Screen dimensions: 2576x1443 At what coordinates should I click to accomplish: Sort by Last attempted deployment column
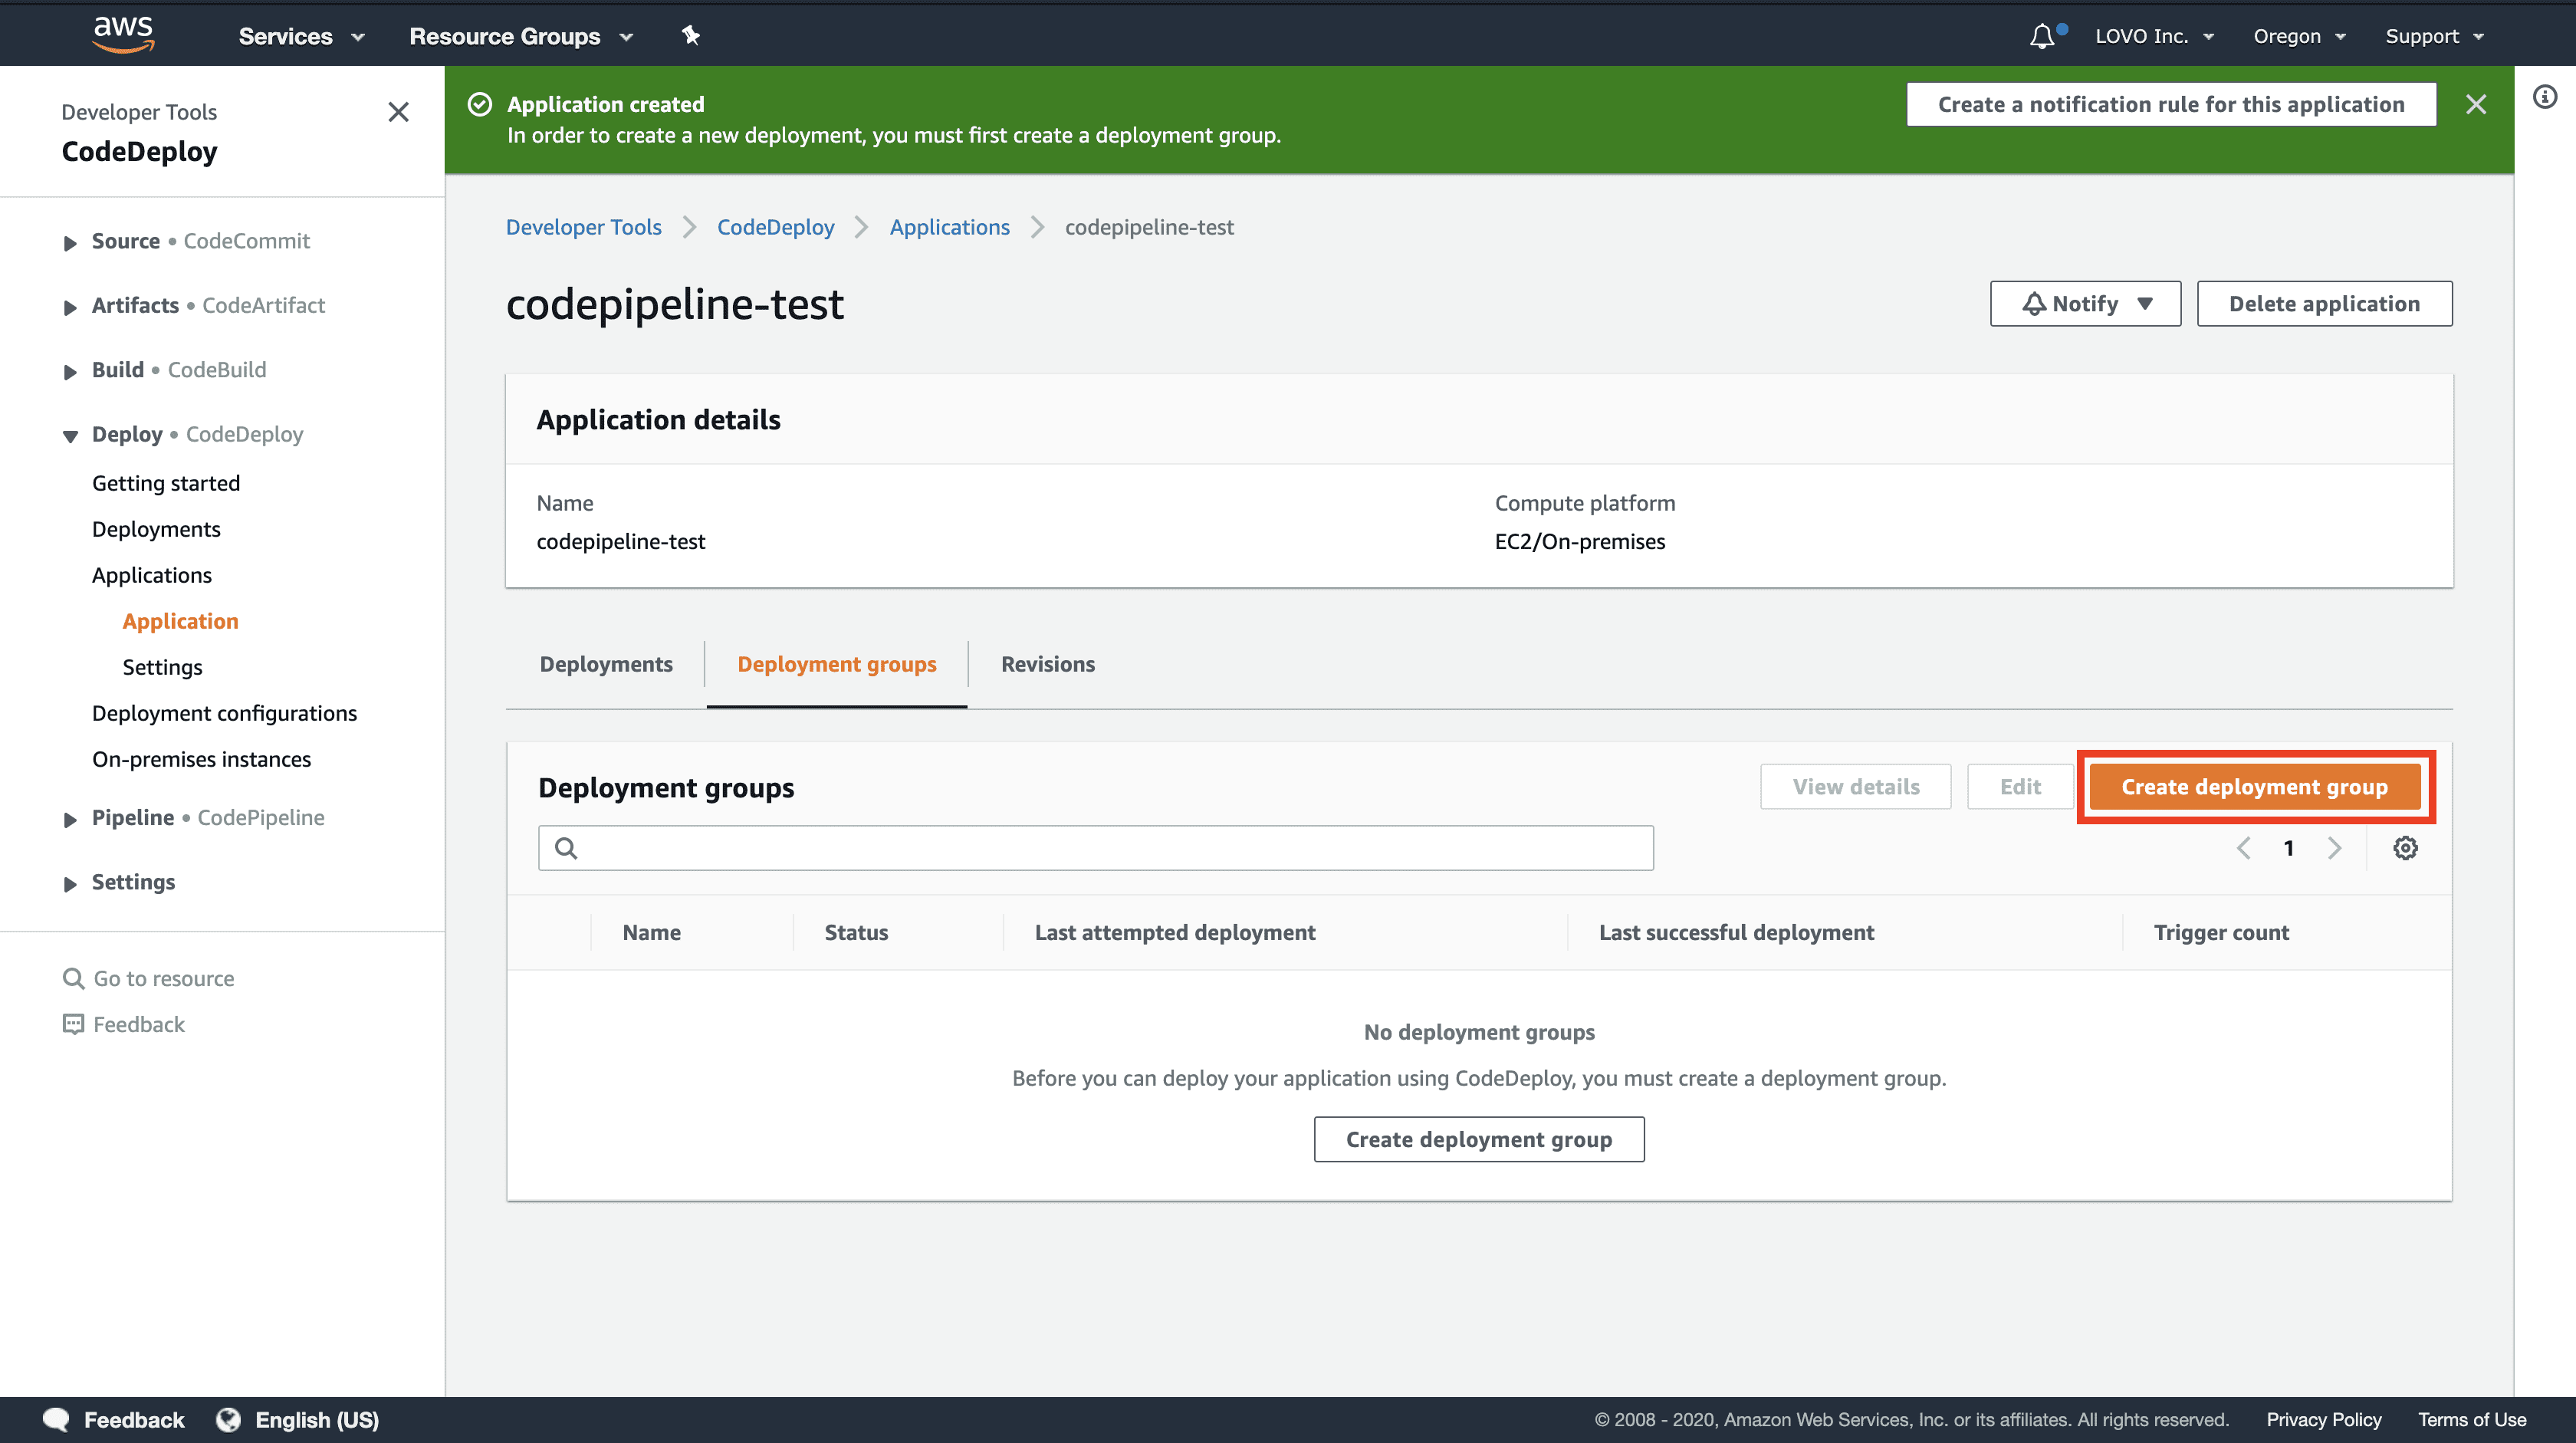pos(1175,932)
